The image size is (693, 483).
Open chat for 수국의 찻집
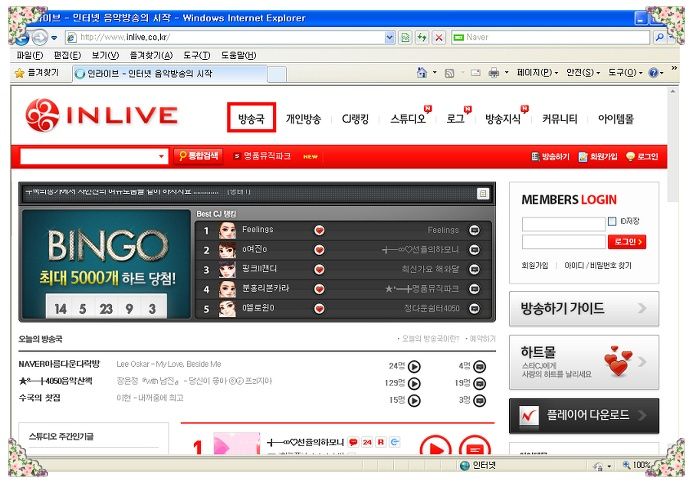480,400
